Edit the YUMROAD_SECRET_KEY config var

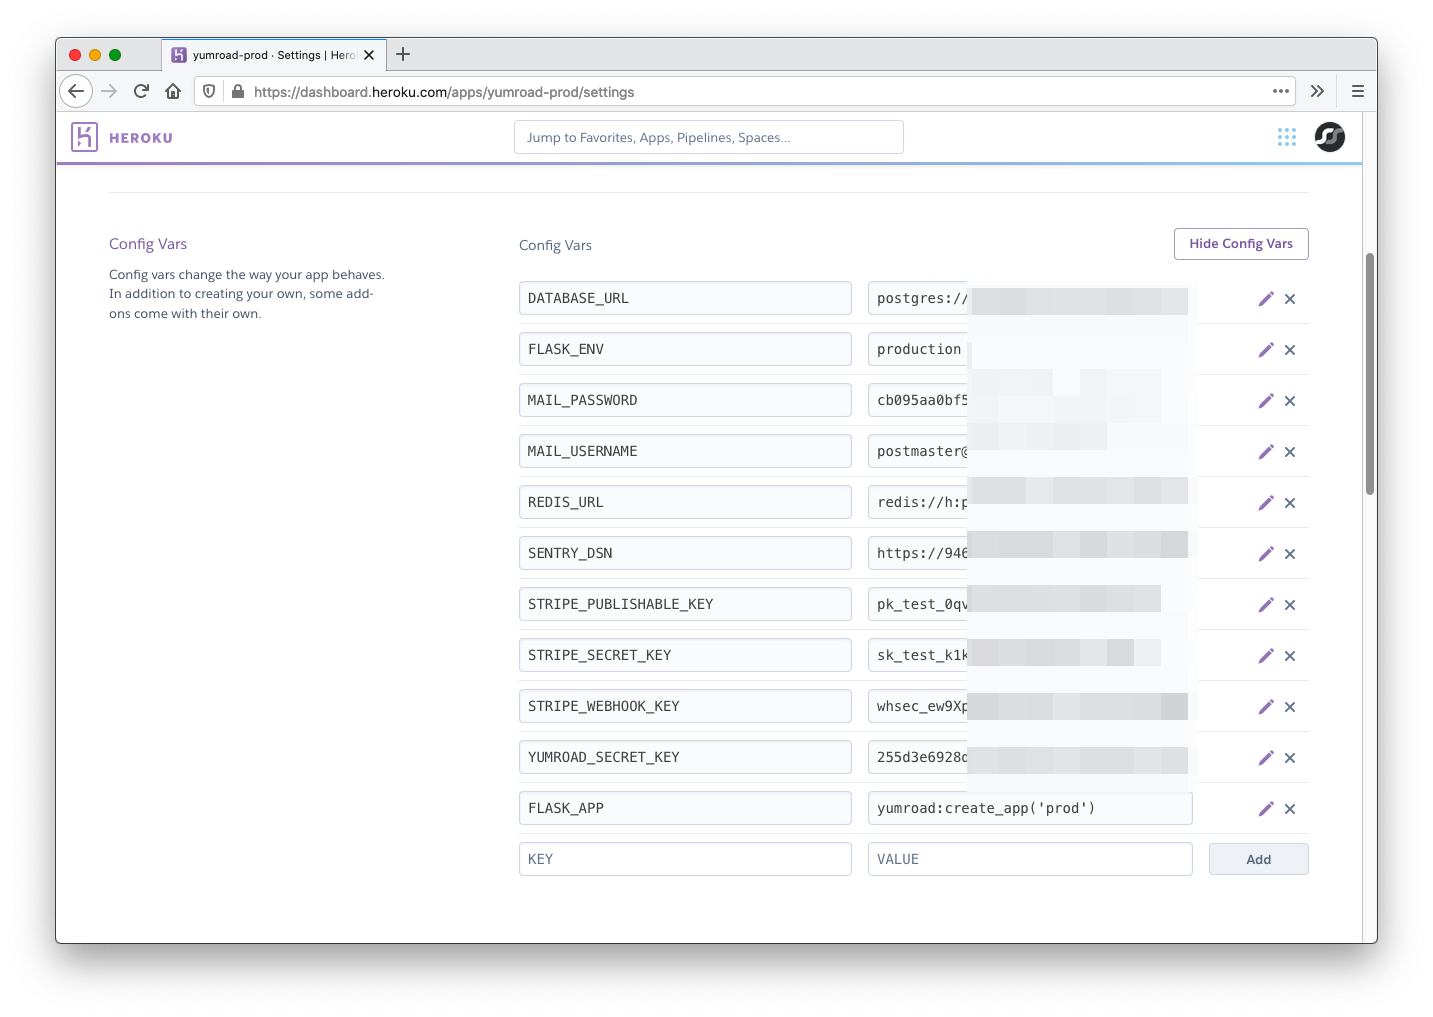coord(1266,758)
